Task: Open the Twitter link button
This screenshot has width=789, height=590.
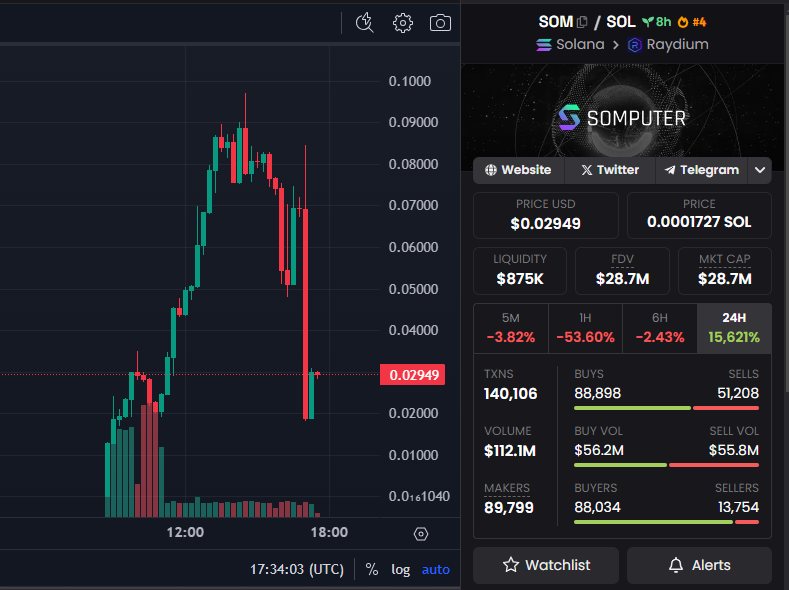Action: point(610,170)
